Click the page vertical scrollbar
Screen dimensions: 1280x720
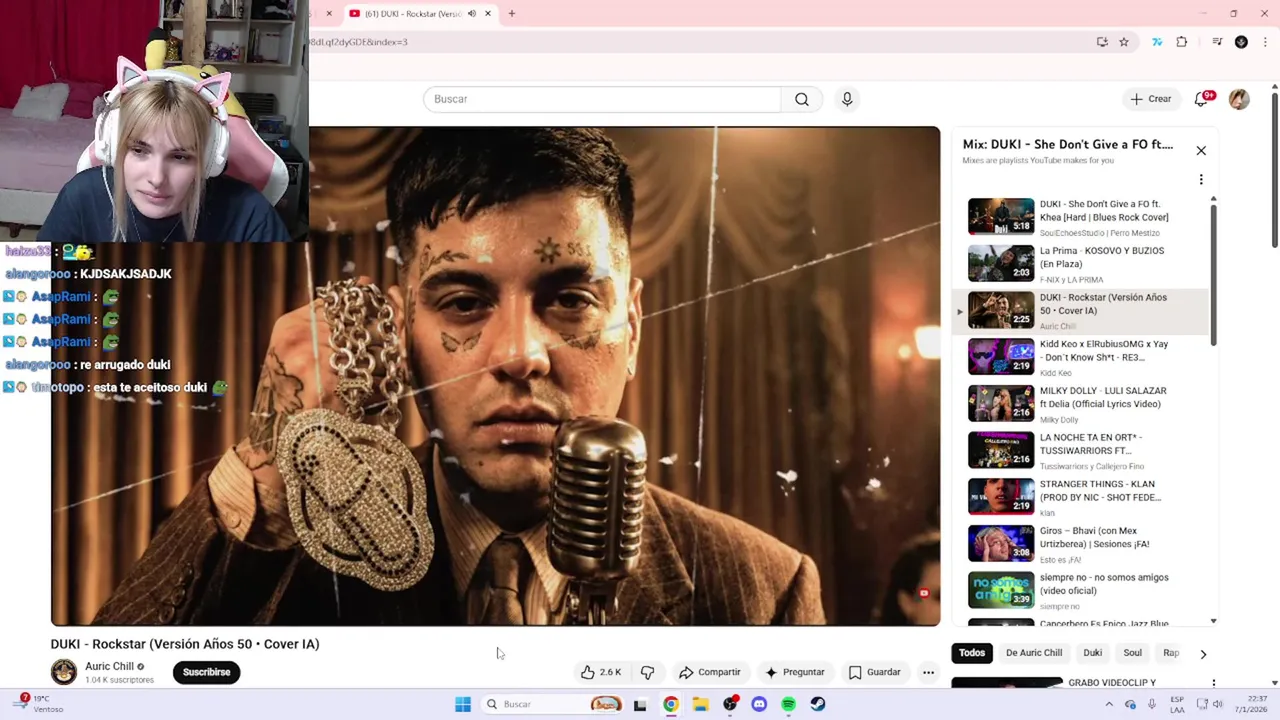(x=1274, y=170)
